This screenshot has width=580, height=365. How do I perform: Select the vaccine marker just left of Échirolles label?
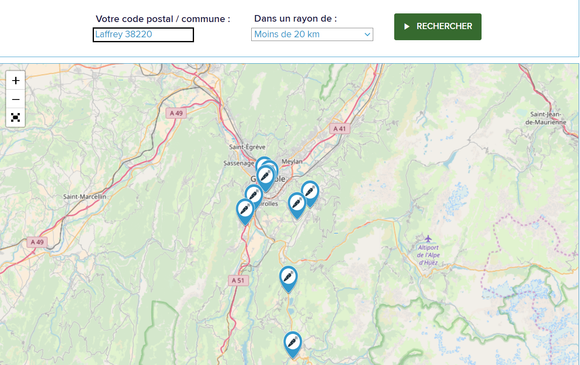pos(254,196)
